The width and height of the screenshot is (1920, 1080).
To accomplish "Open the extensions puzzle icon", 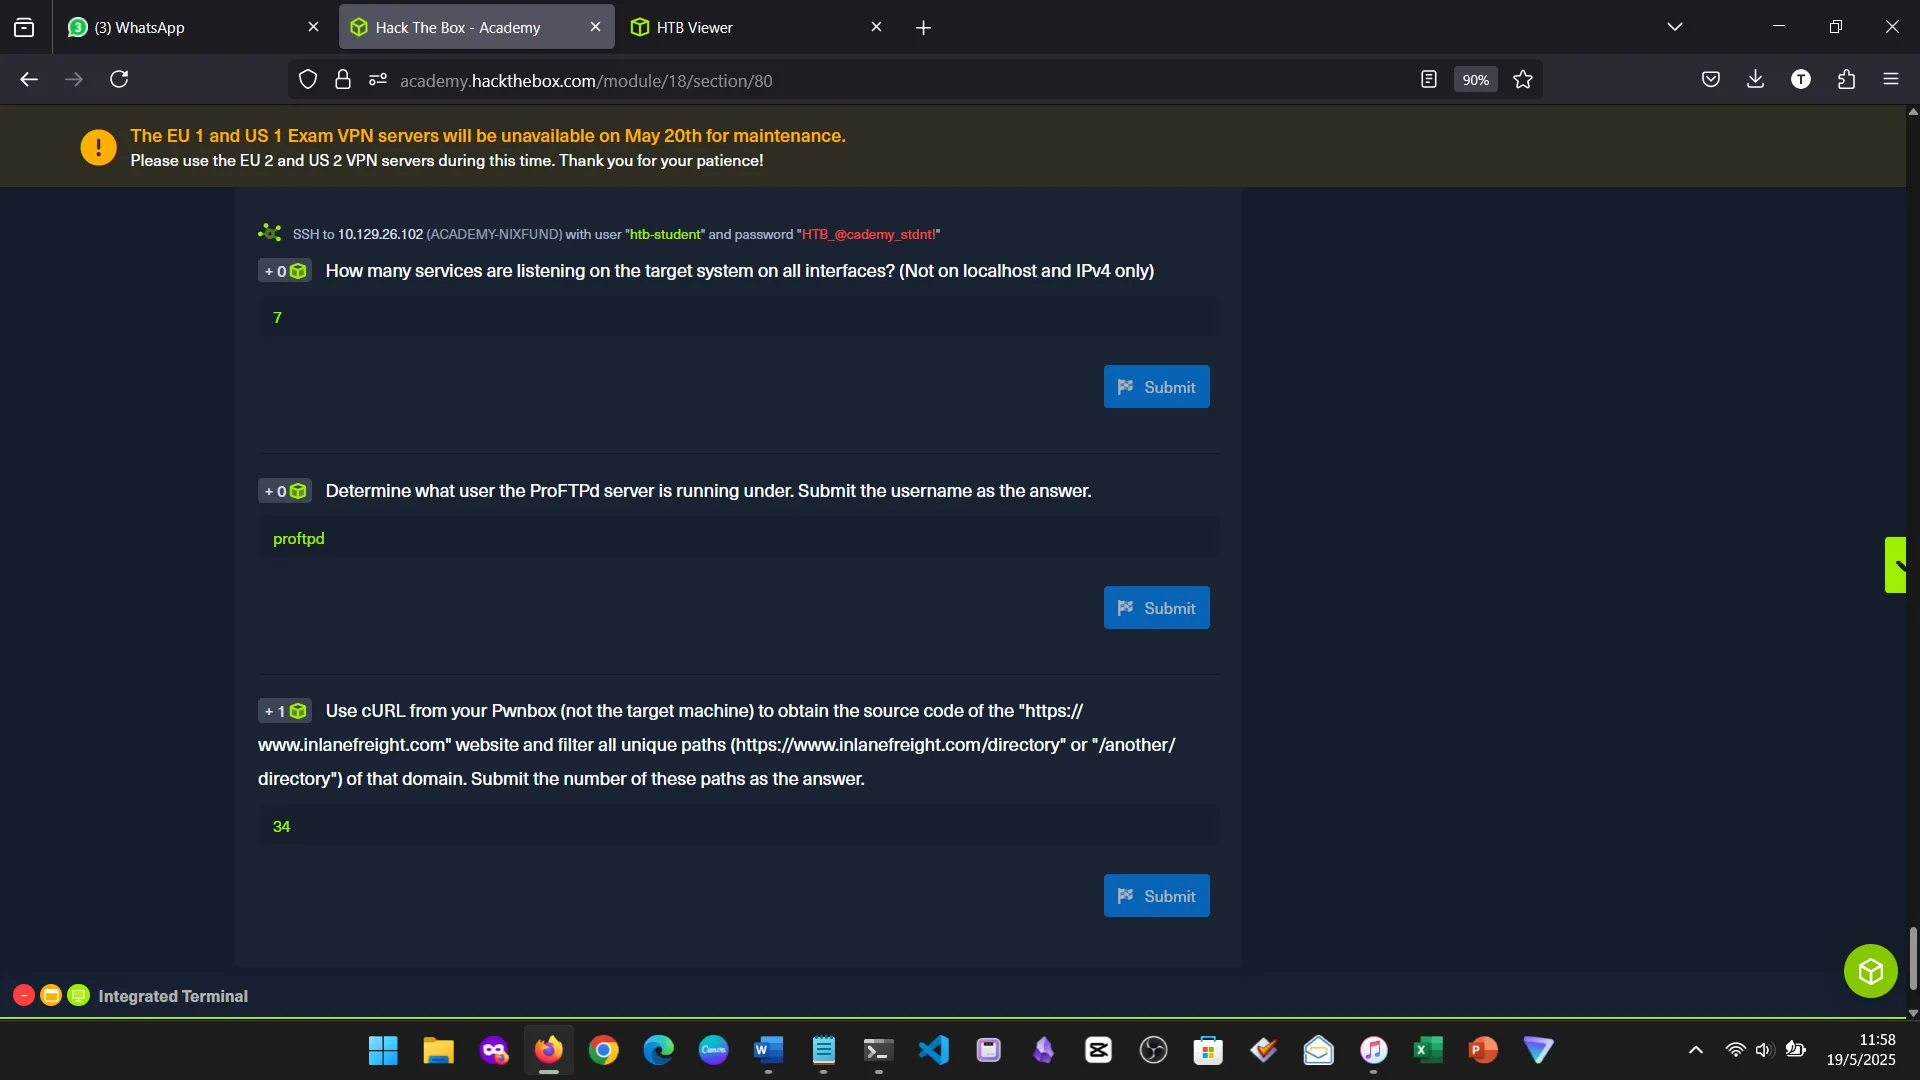I will [1846, 80].
